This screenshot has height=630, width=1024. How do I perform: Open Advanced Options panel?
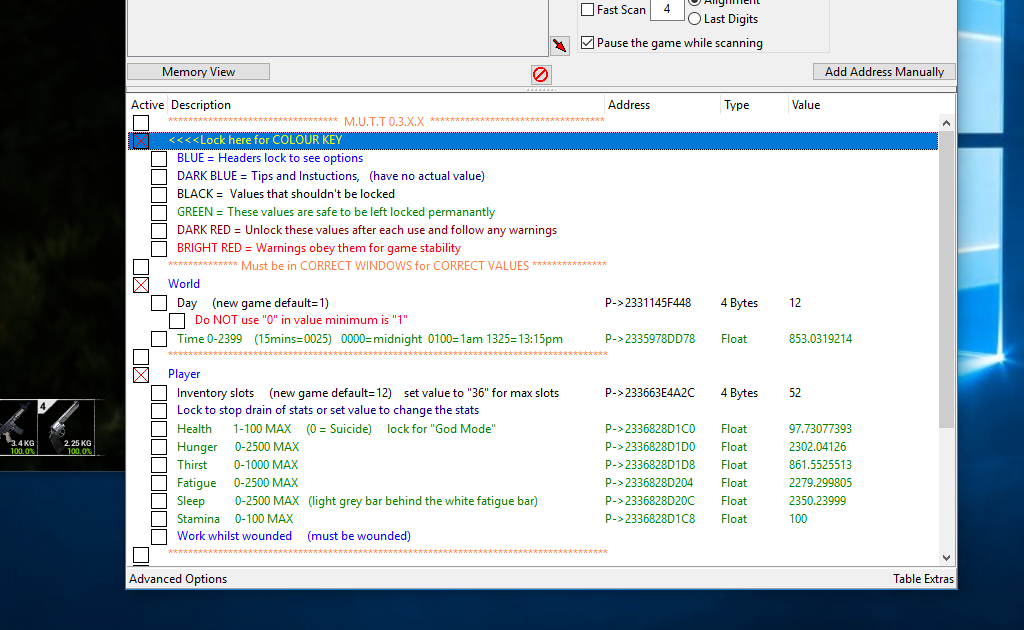click(x=178, y=578)
